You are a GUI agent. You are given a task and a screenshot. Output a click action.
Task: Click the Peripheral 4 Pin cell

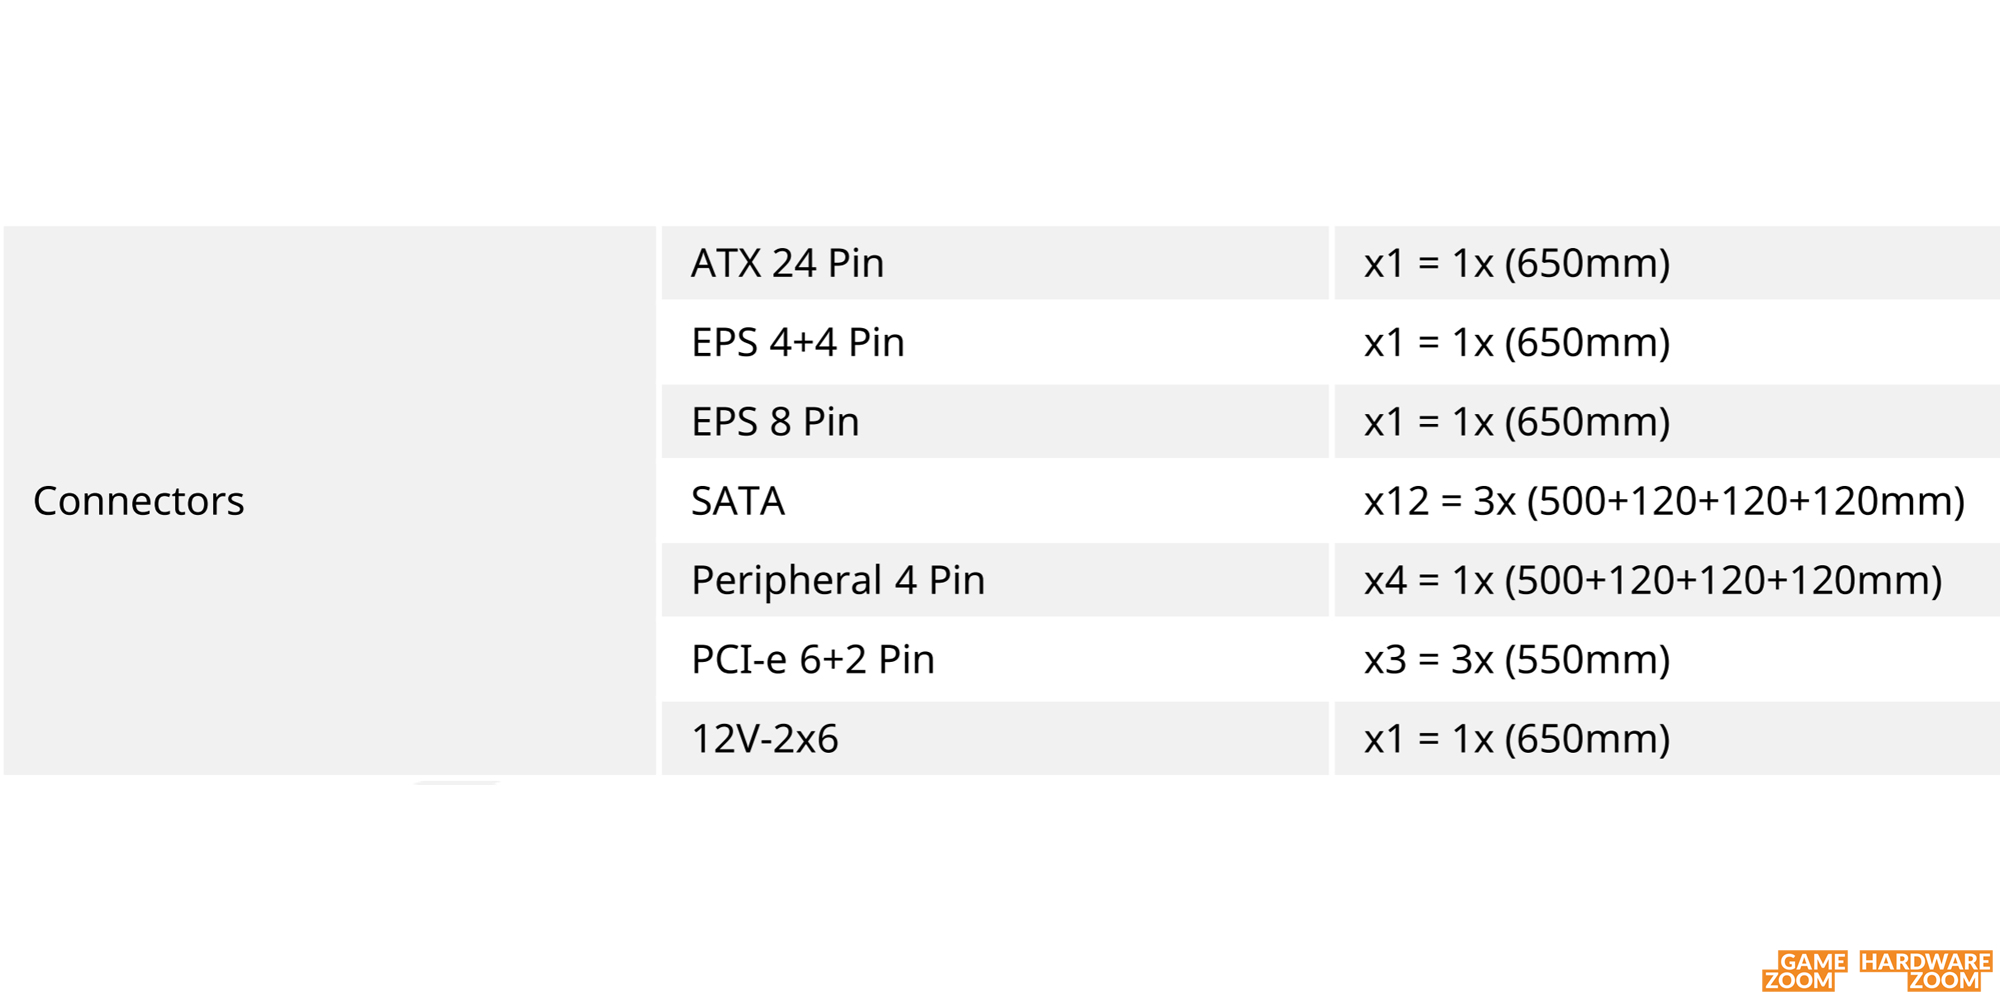click(995, 580)
